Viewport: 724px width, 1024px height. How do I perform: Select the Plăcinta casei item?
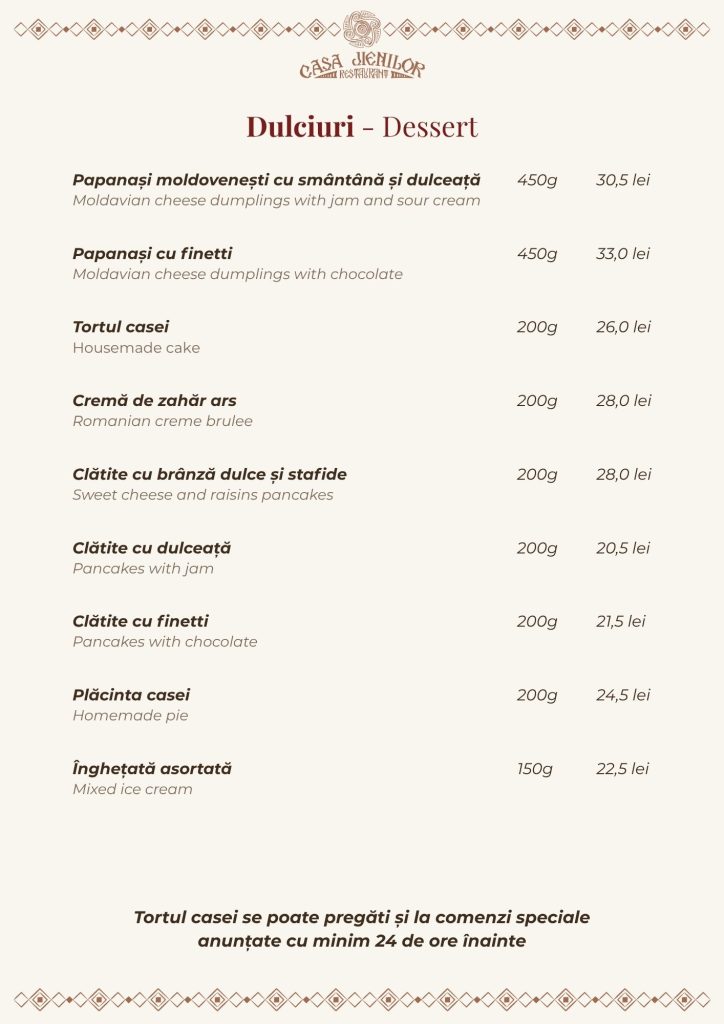point(131,695)
